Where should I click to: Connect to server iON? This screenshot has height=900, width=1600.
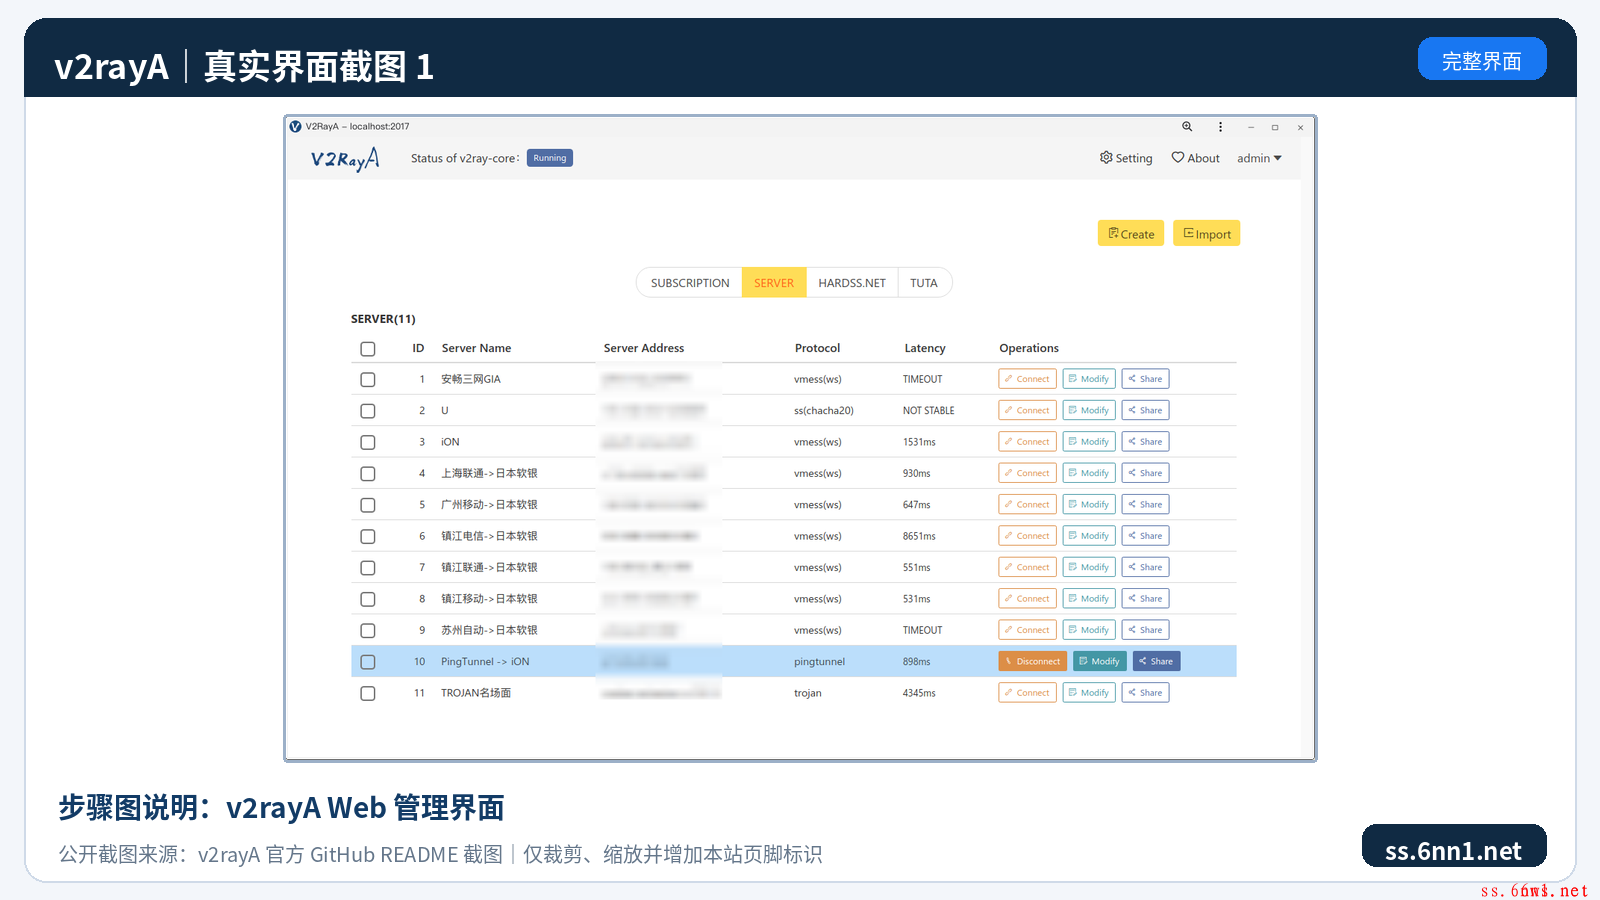1027,441
